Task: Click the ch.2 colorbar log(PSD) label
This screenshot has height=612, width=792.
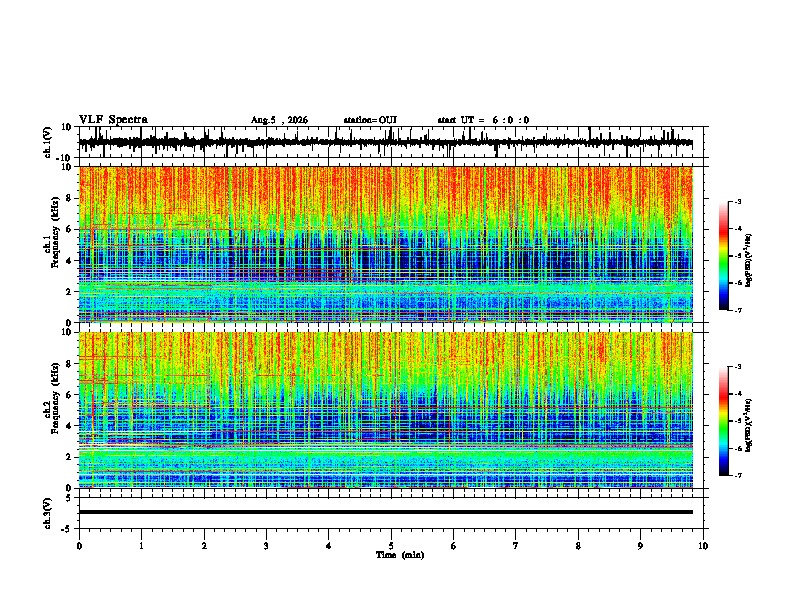Action: click(x=749, y=425)
